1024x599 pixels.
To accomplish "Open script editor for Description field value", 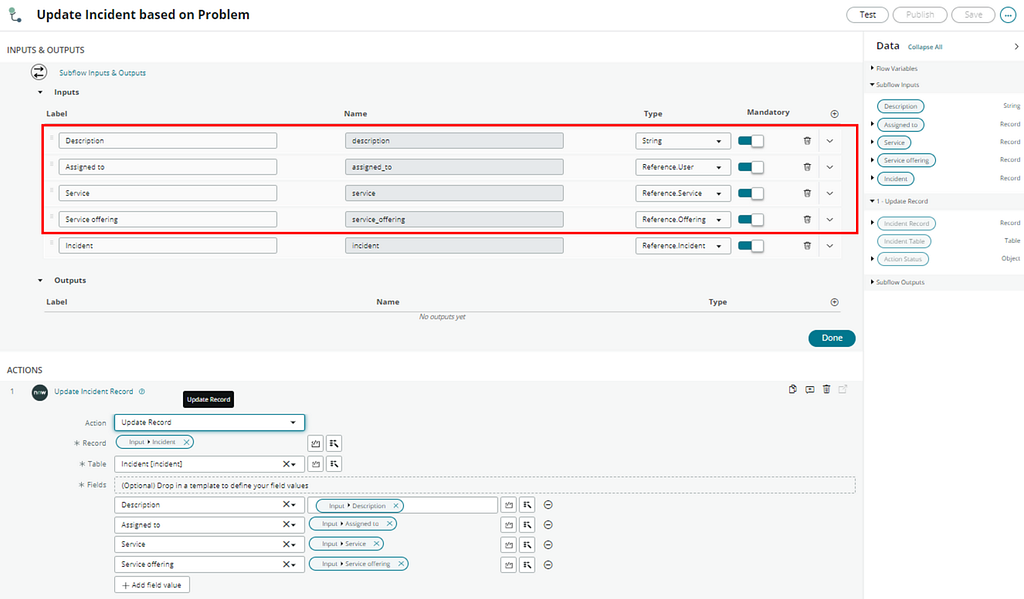I will click(509, 505).
